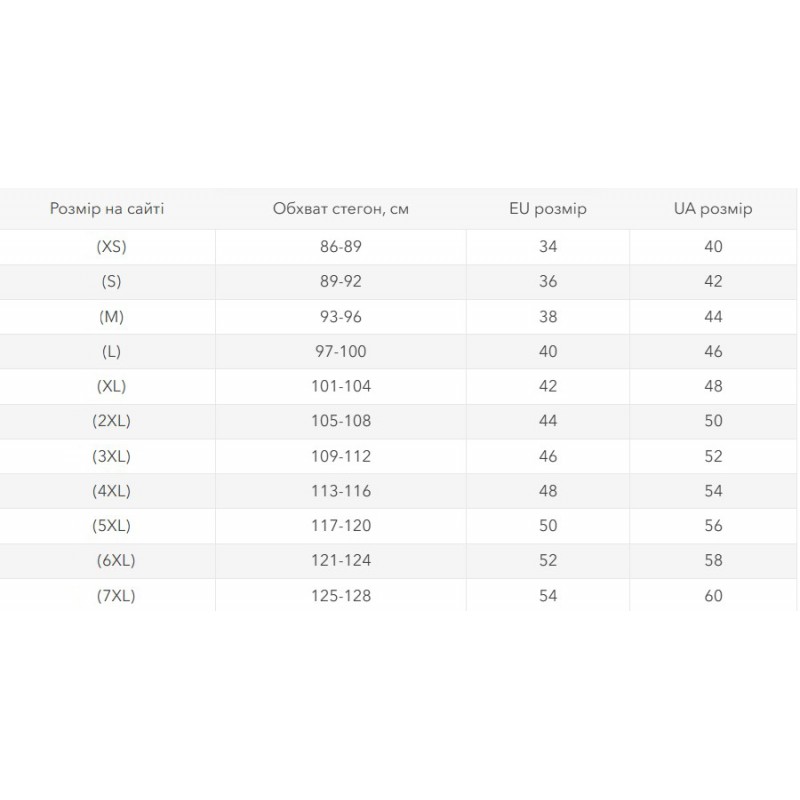Select the (L) size cell
Screen dimensions: 800x800
pos(111,352)
